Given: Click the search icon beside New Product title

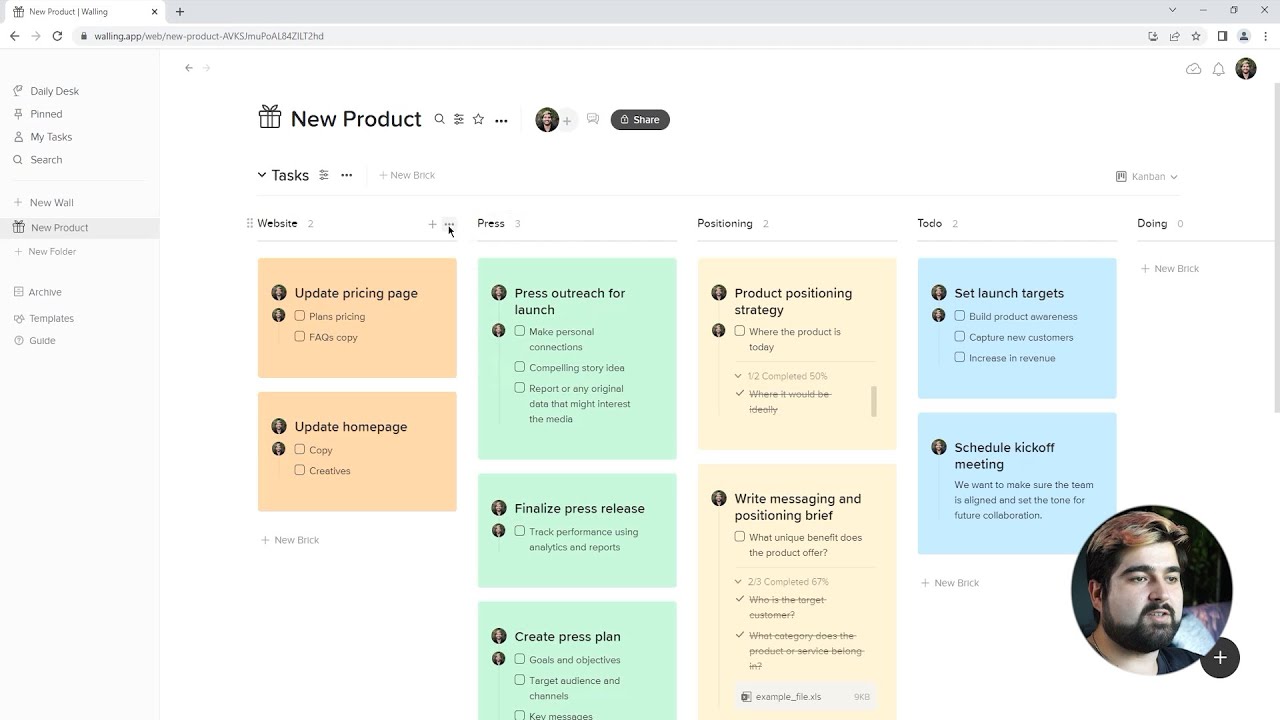Looking at the screenshot, I should [439, 119].
